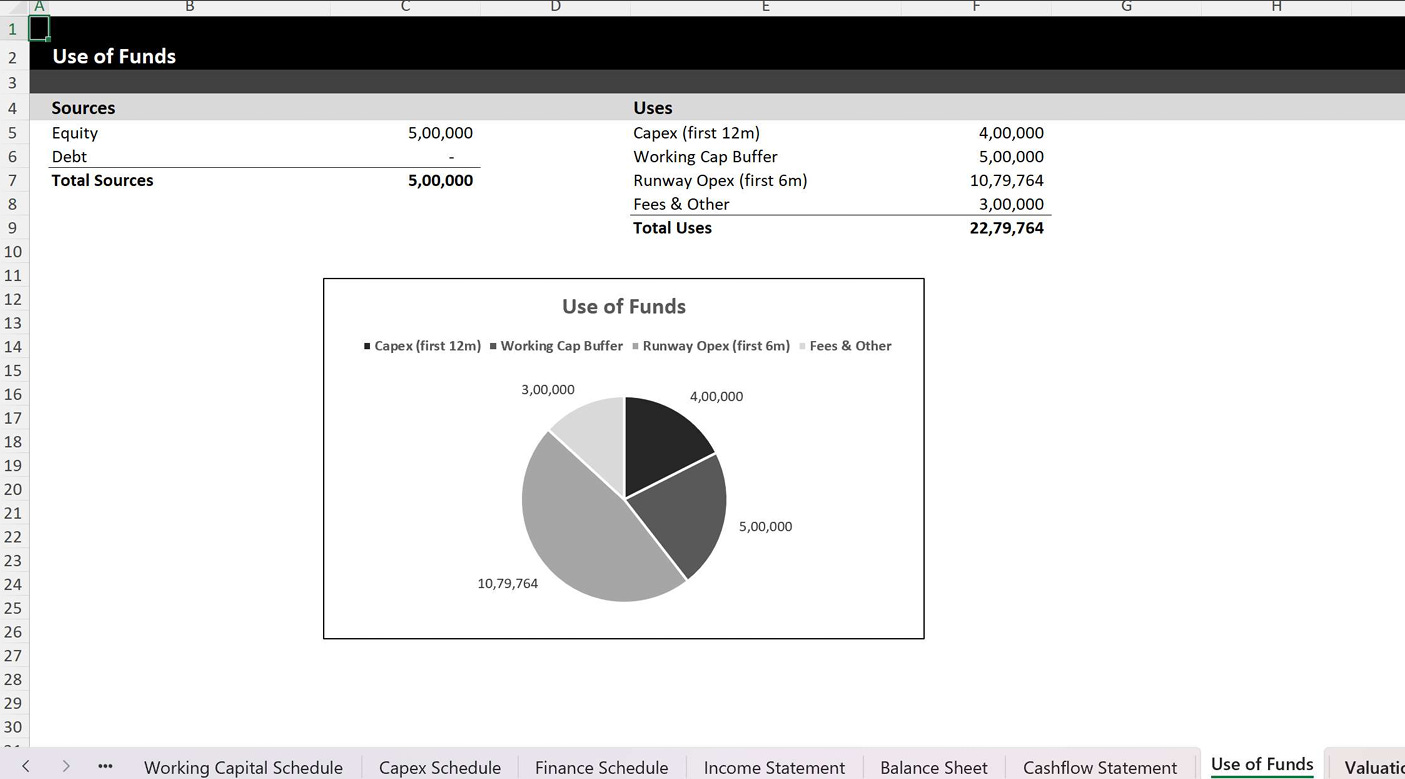
Task: Switch to the Cashflow Statement sheet
Action: [x=1101, y=767]
